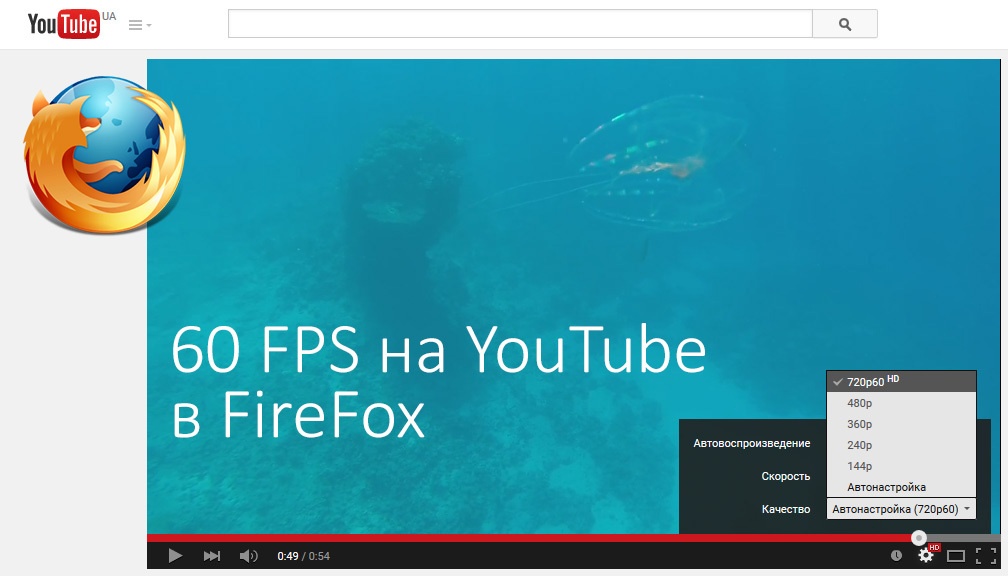This screenshot has height=576, width=1008.
Task: Open the Скорость playback speed setting
Action: click(786, 476)
